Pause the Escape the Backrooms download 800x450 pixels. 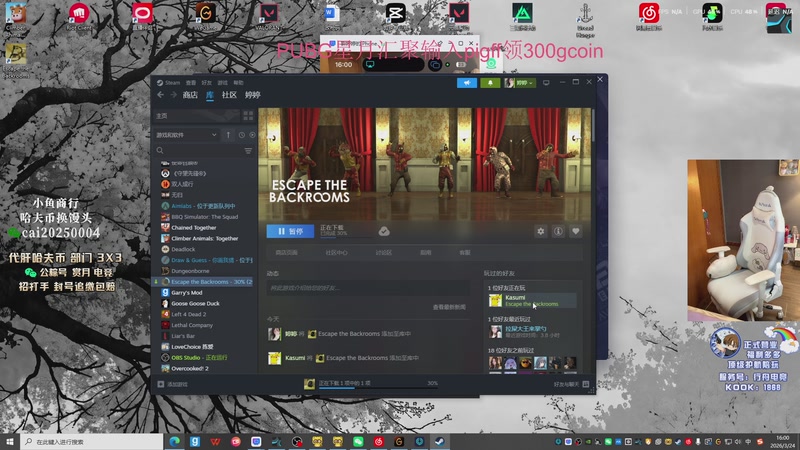(x=290, y=231)
